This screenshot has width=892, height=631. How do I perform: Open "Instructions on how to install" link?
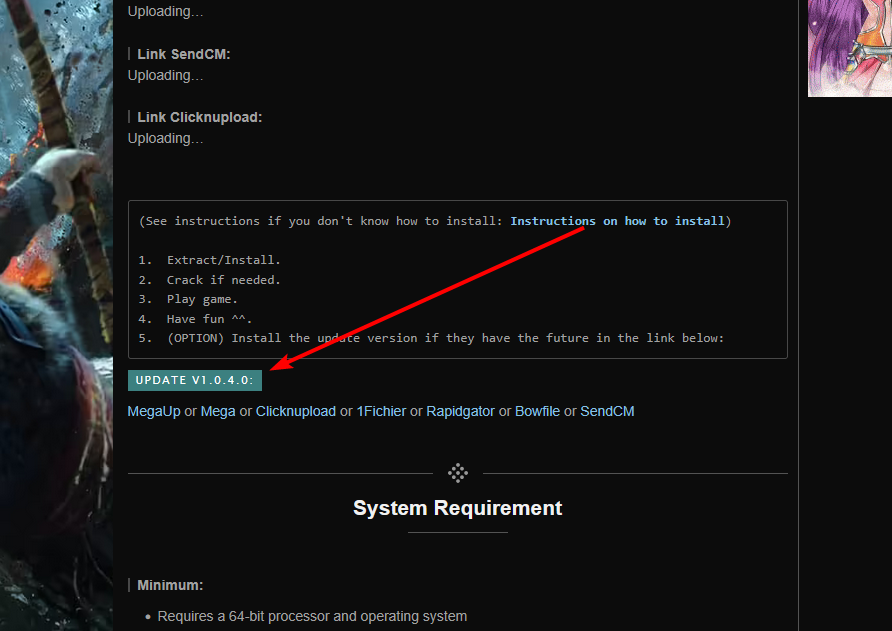click(617, 221)
